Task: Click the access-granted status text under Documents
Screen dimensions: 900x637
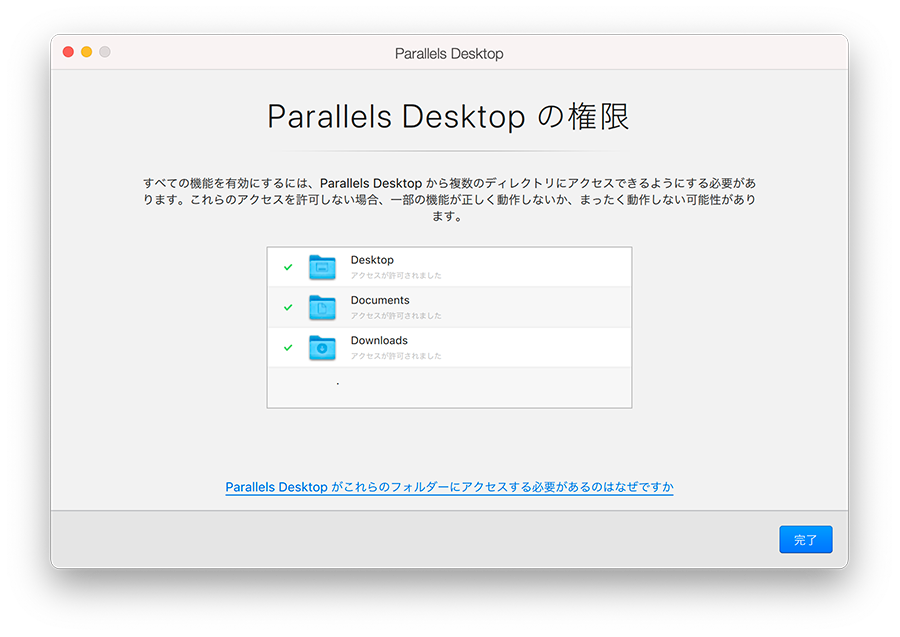Action: click(396, 316)
